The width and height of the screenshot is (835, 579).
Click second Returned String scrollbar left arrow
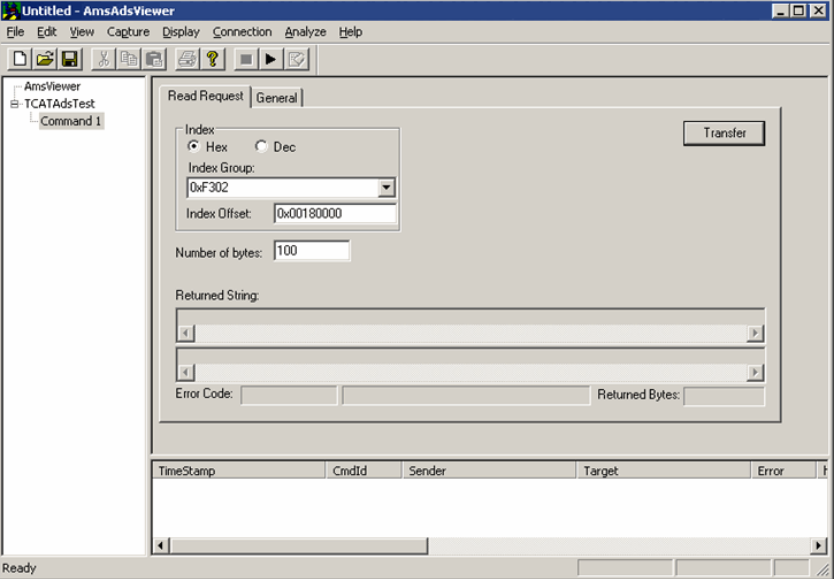186,372
